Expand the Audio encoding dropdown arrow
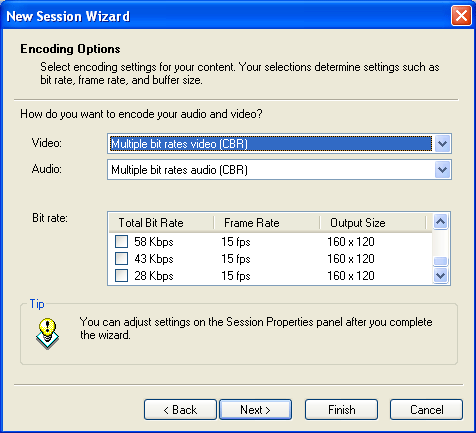Image resolution: width=476 pixels, height=433 pixels. click(x=442, y=170)
